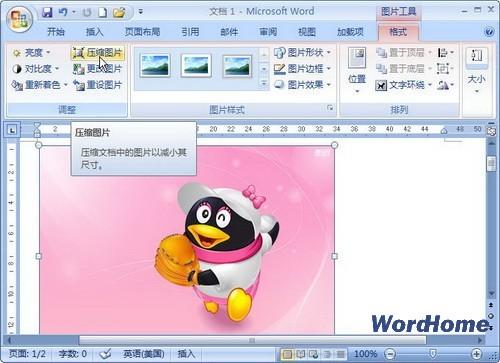Open the 图片样式 group dialog launcher

click(330, 108)
